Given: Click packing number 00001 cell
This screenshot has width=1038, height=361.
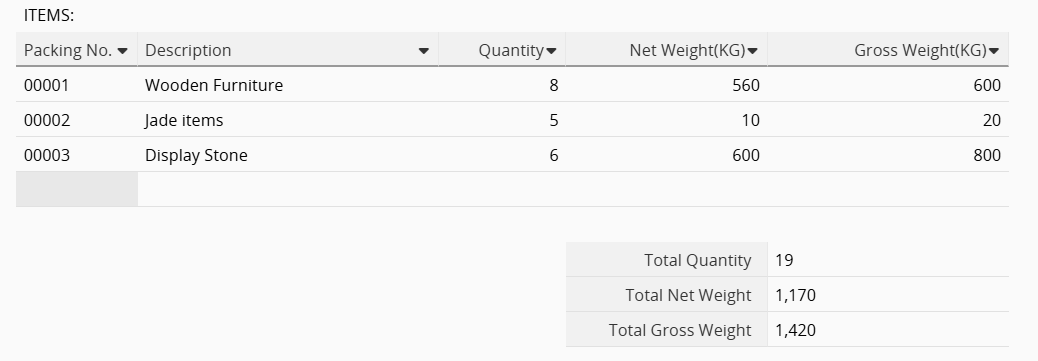Looking at the screenshot, I should [77, 85].
